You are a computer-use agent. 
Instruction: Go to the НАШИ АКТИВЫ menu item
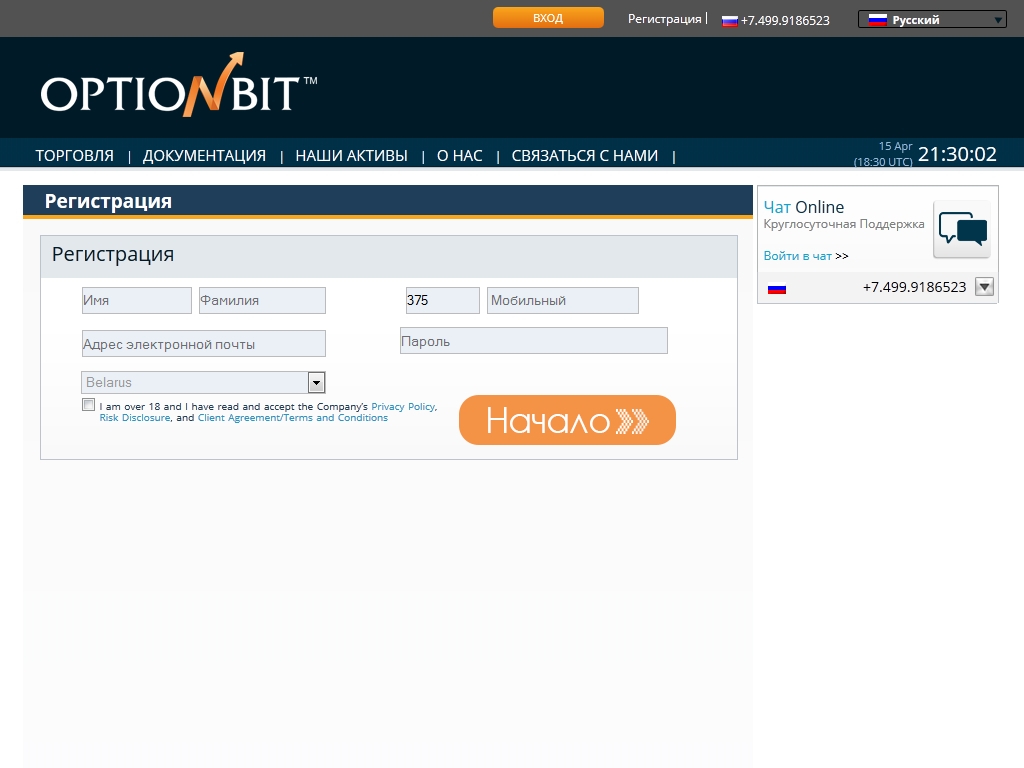[x=351, y=156]
